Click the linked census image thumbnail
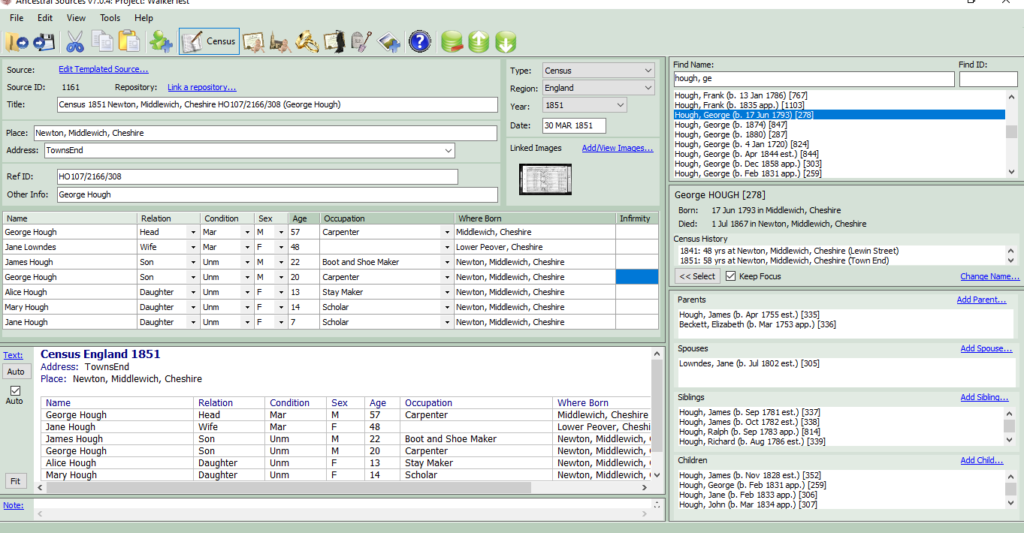 [x=545, y=179]
